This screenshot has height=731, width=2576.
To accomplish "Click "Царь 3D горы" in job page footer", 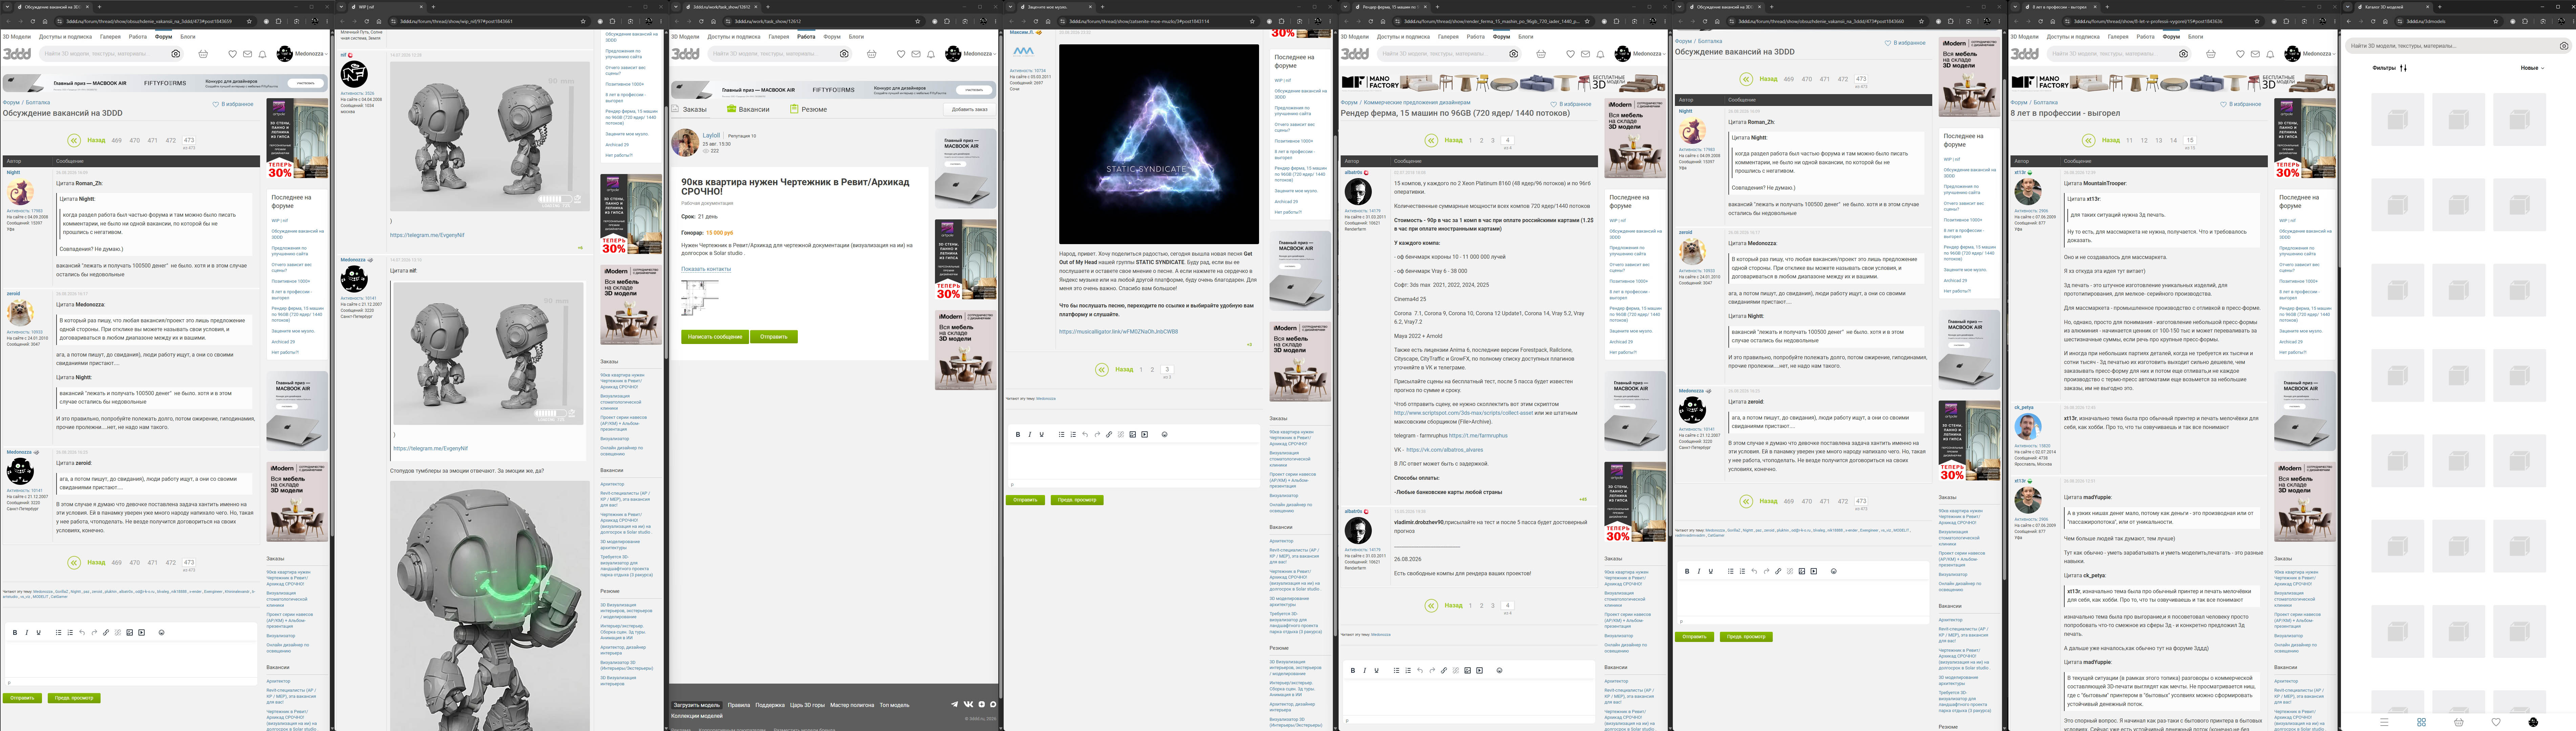I will coord(807,705).
